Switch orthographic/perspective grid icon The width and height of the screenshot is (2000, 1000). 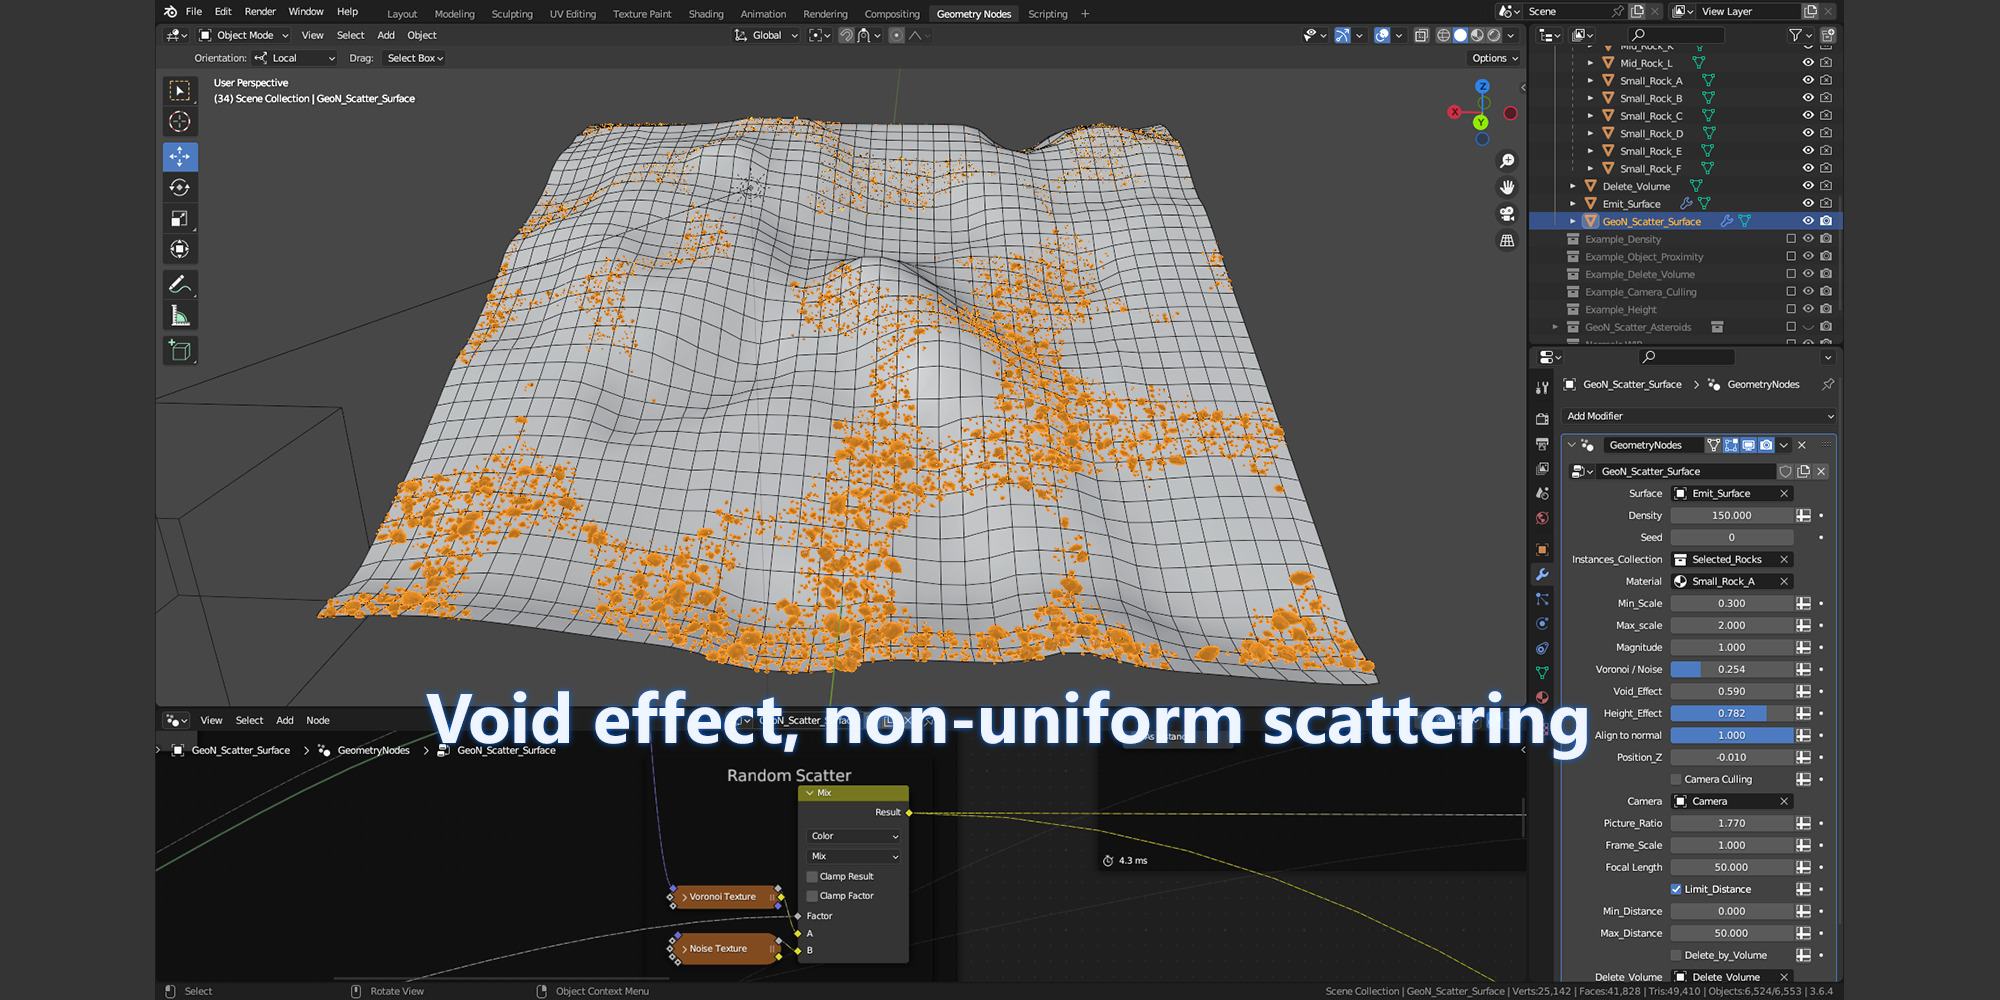[x=1507, y=241]
